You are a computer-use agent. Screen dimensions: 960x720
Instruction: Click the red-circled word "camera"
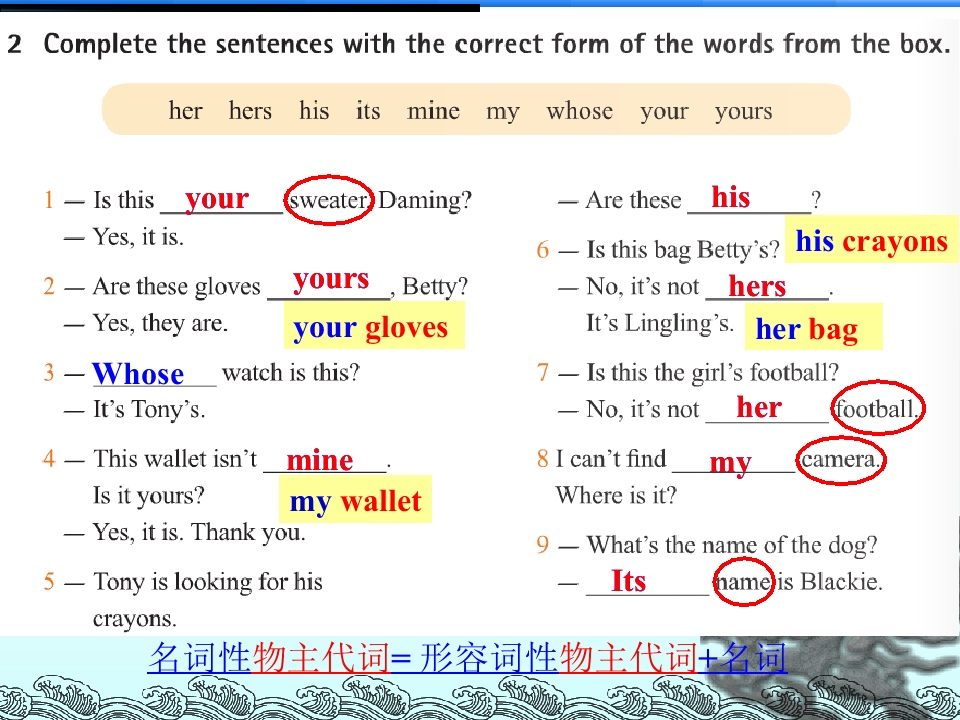point(841,459)
